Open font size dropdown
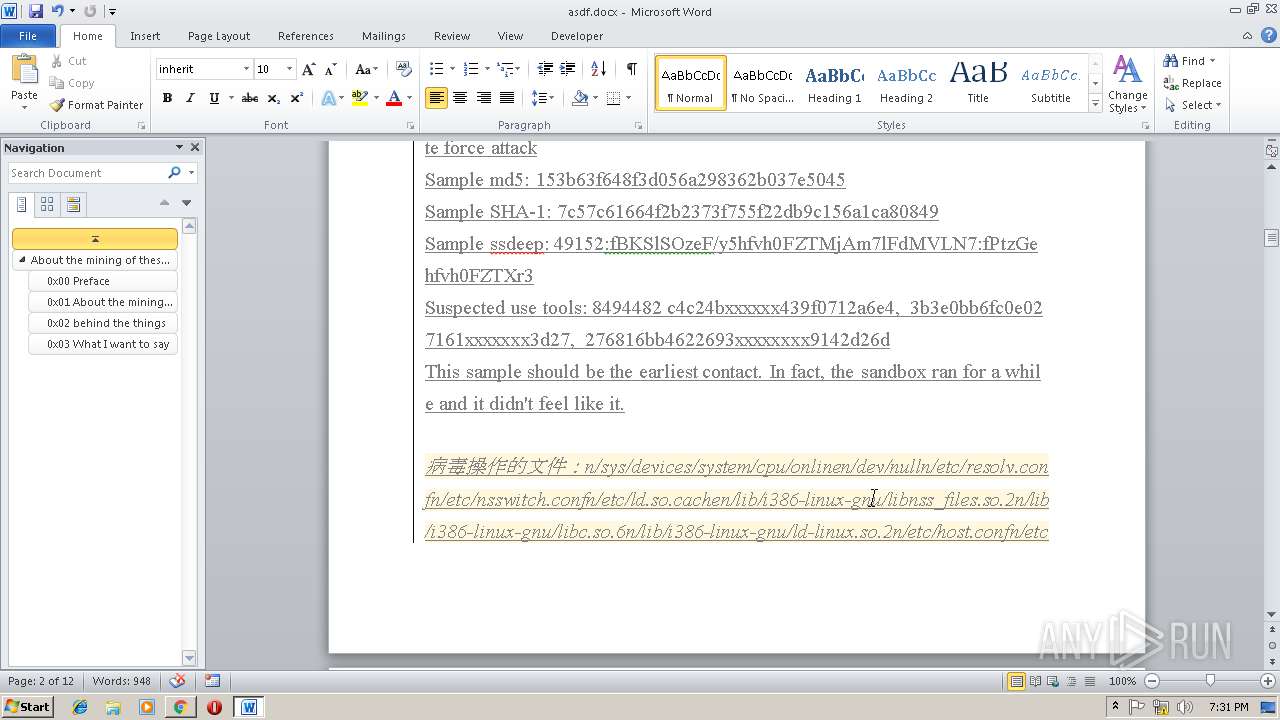 click(290, 69)
